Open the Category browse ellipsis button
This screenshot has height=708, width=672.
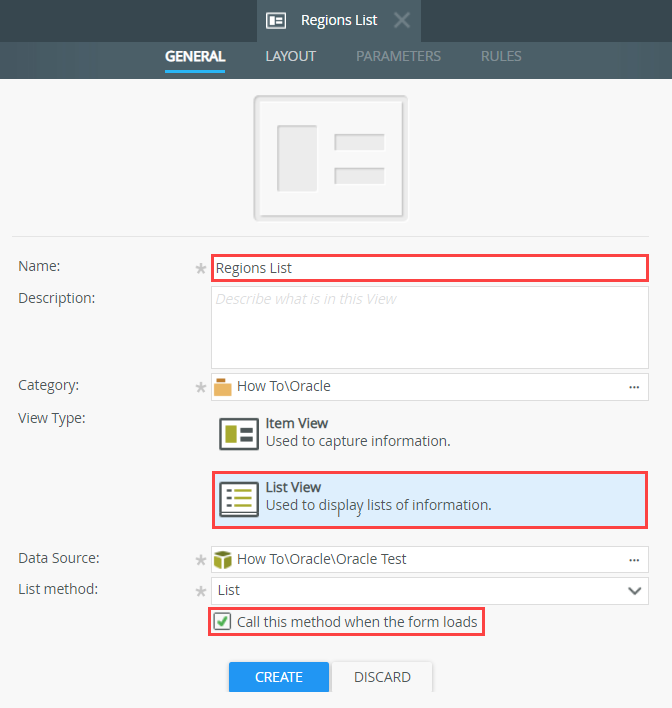[x=634, y=387]
